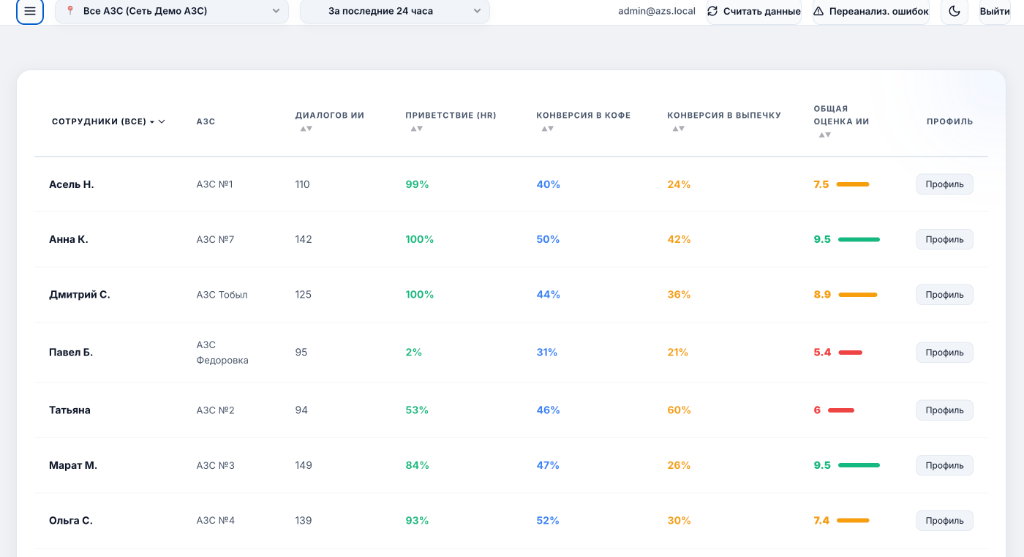The width and height of the screenshot is (1024, 557).
Task: Click red rating bar for Татьяна
Action: (841, 410)
